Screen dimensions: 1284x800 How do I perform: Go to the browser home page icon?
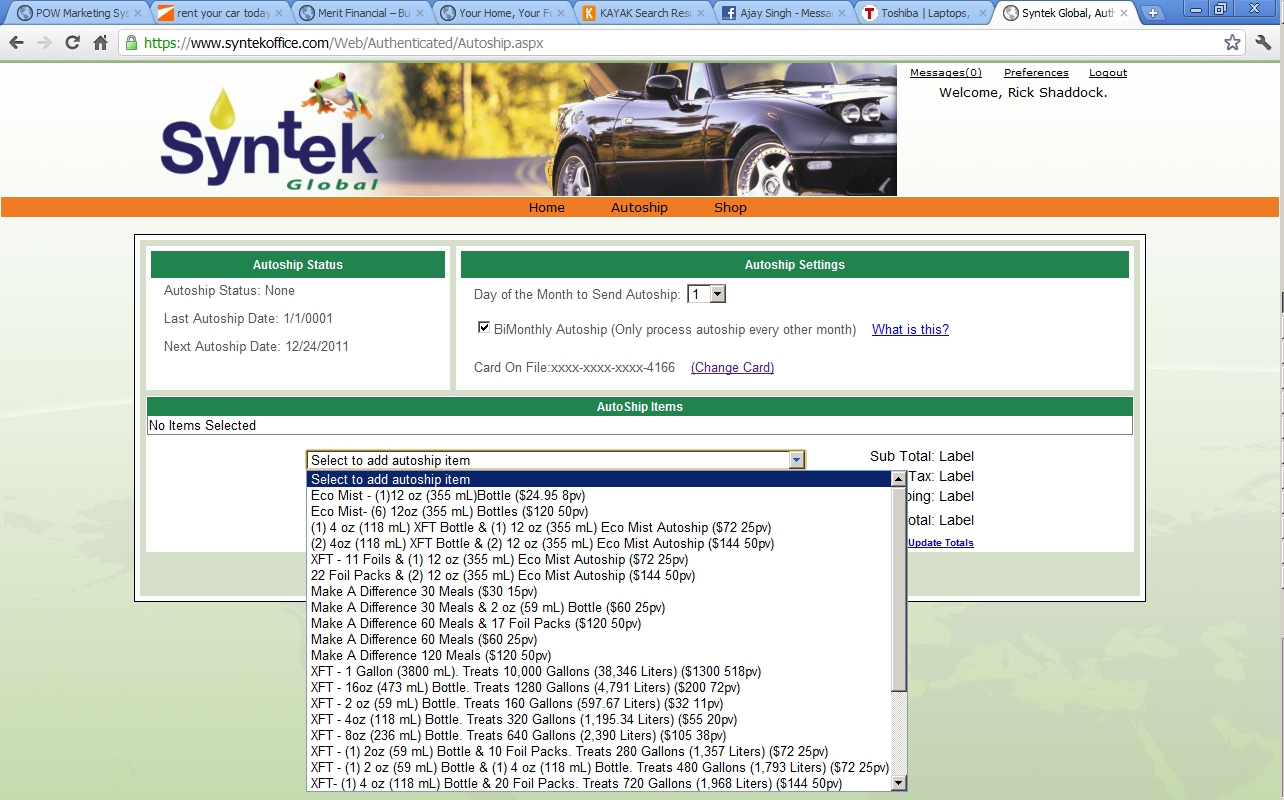[x=100, y=43]
